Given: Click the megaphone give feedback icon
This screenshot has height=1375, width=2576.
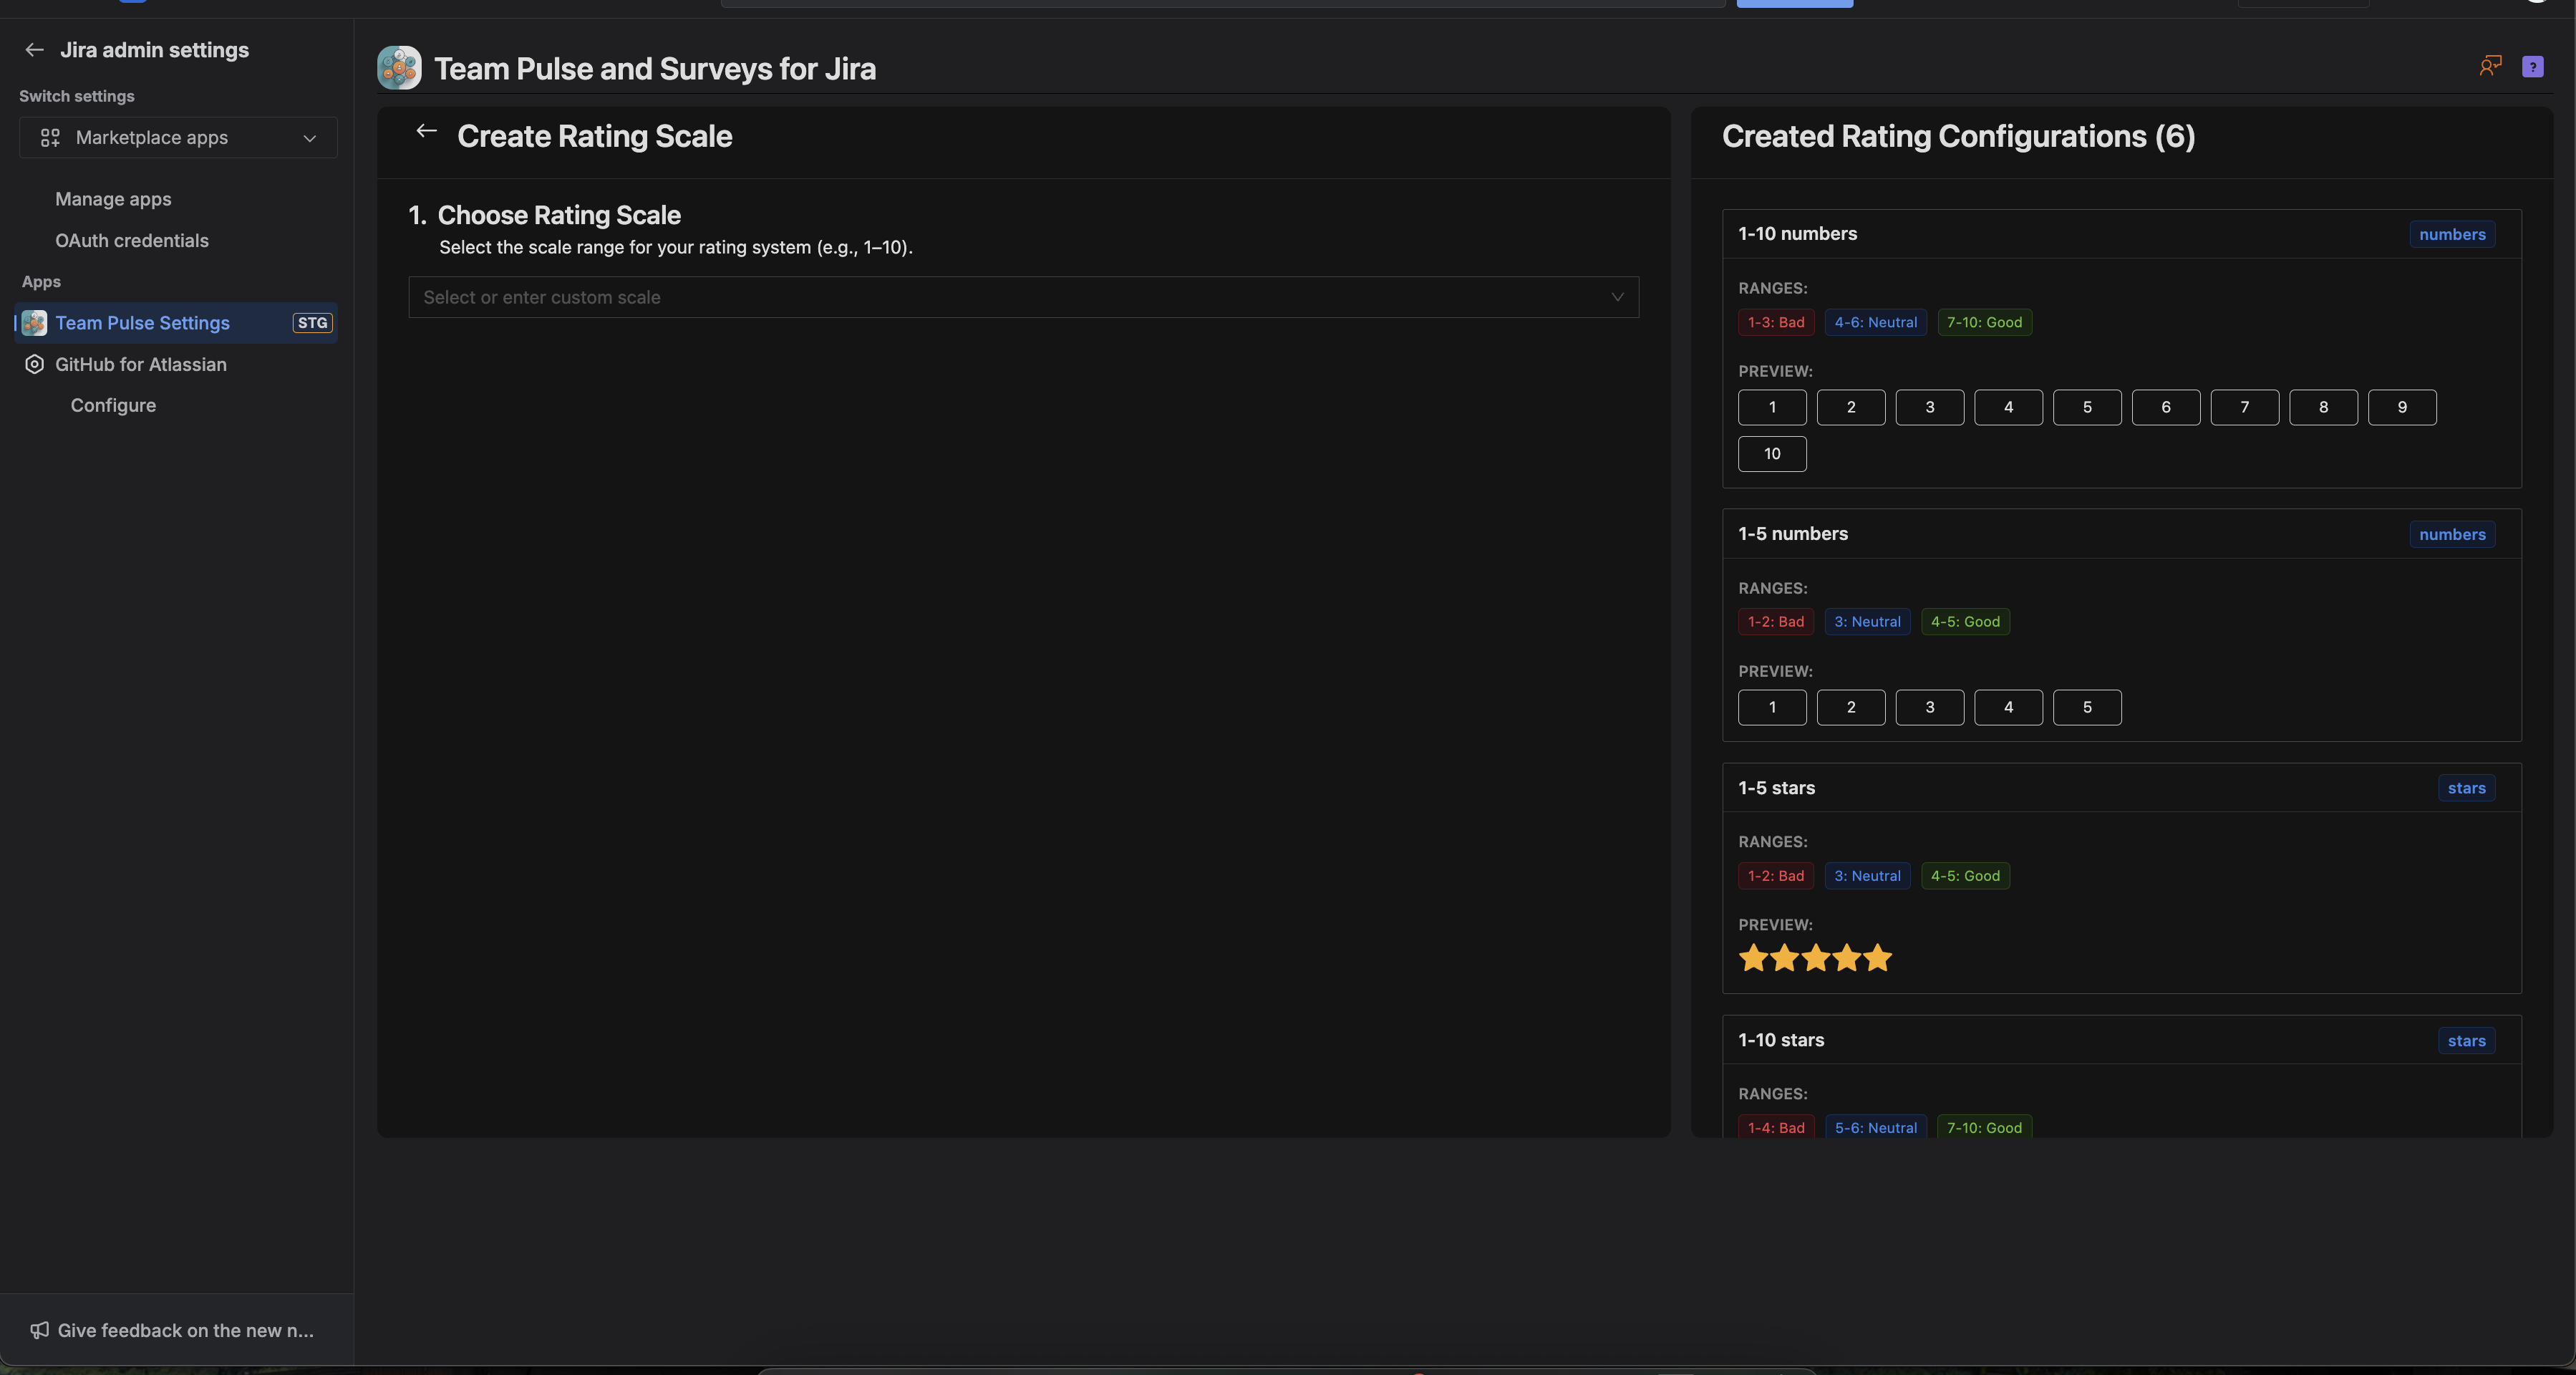Looking at the screenshot, I should click(39, 1330).
